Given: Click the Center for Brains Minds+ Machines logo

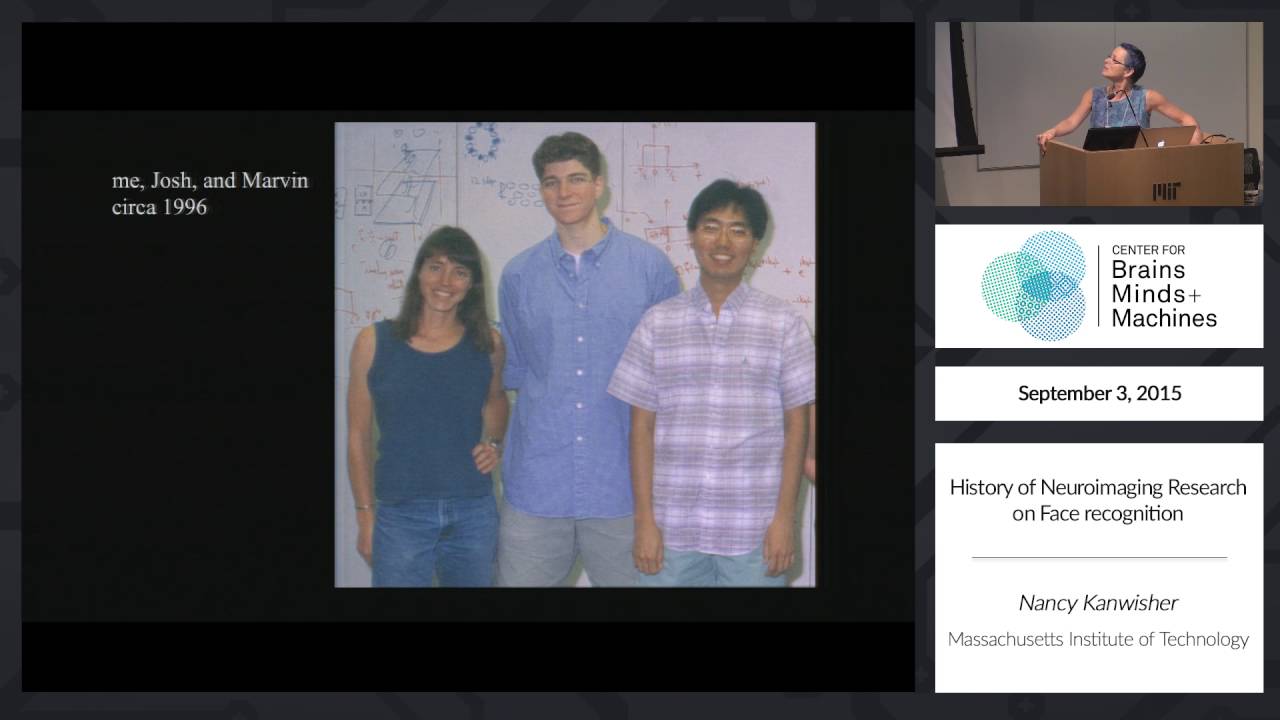Looking at the screenshot, I should click(1099, 286).
